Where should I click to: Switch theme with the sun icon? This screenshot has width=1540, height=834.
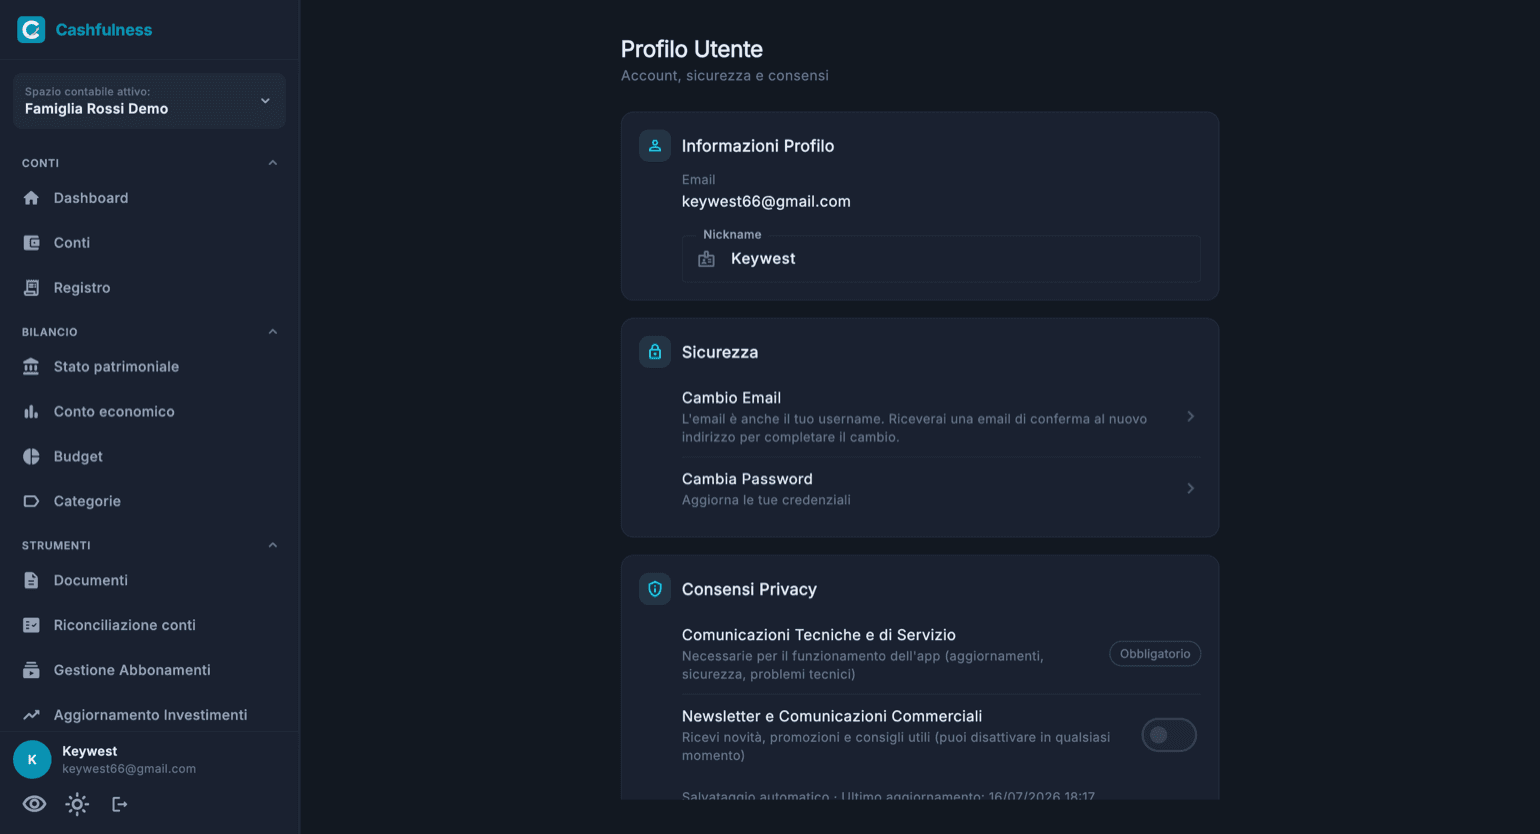77,804
